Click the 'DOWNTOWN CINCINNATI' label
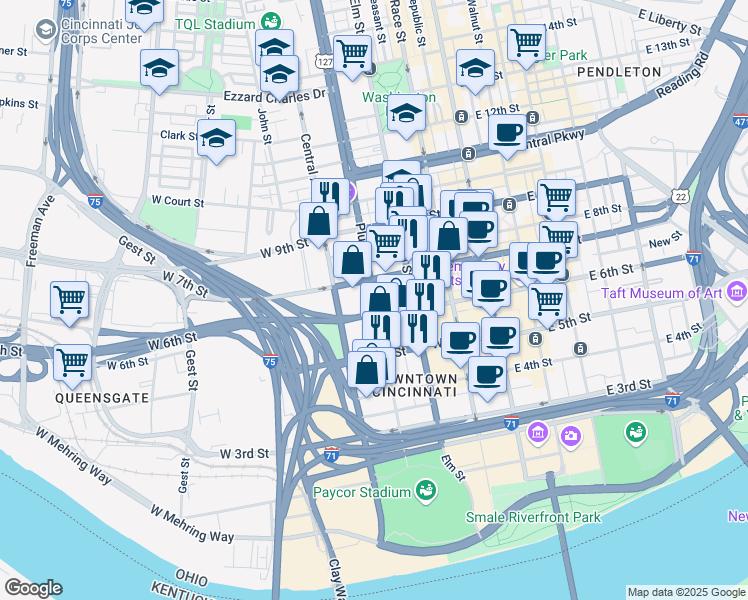Image resolution: width=748 pixels, height=600 pixels. click(x=415, y=385)
